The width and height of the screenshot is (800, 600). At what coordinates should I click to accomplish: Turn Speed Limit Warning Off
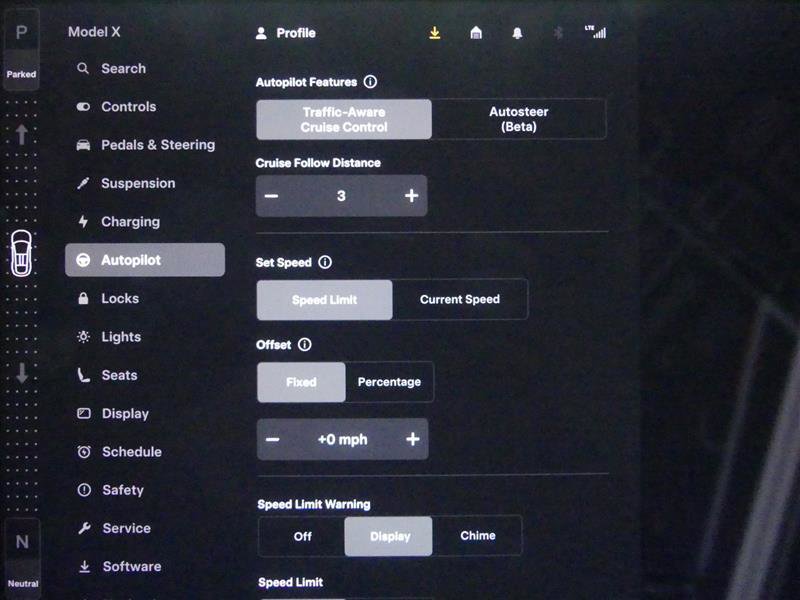(302, 536)
